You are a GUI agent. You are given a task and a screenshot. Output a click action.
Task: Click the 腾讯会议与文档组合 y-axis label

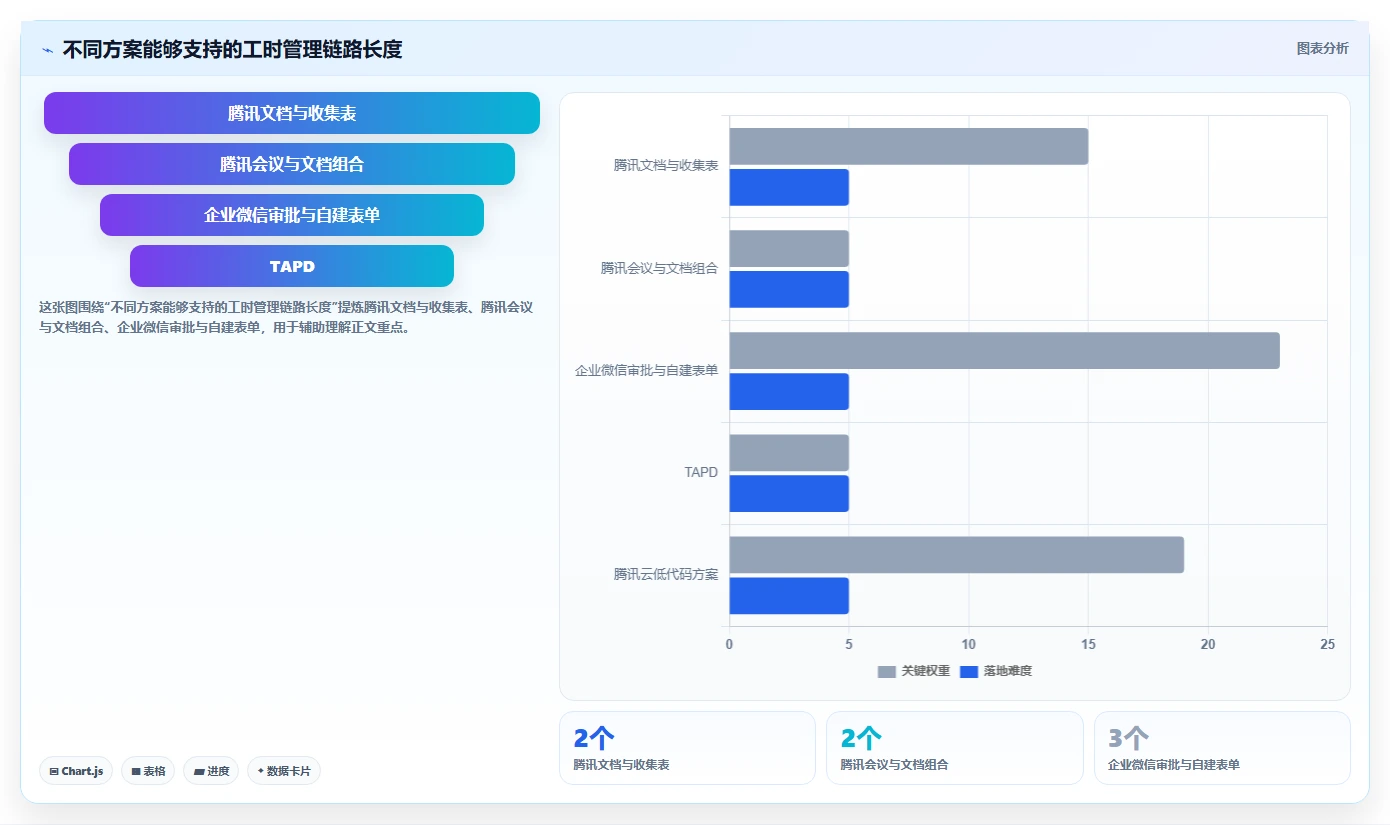659,268
